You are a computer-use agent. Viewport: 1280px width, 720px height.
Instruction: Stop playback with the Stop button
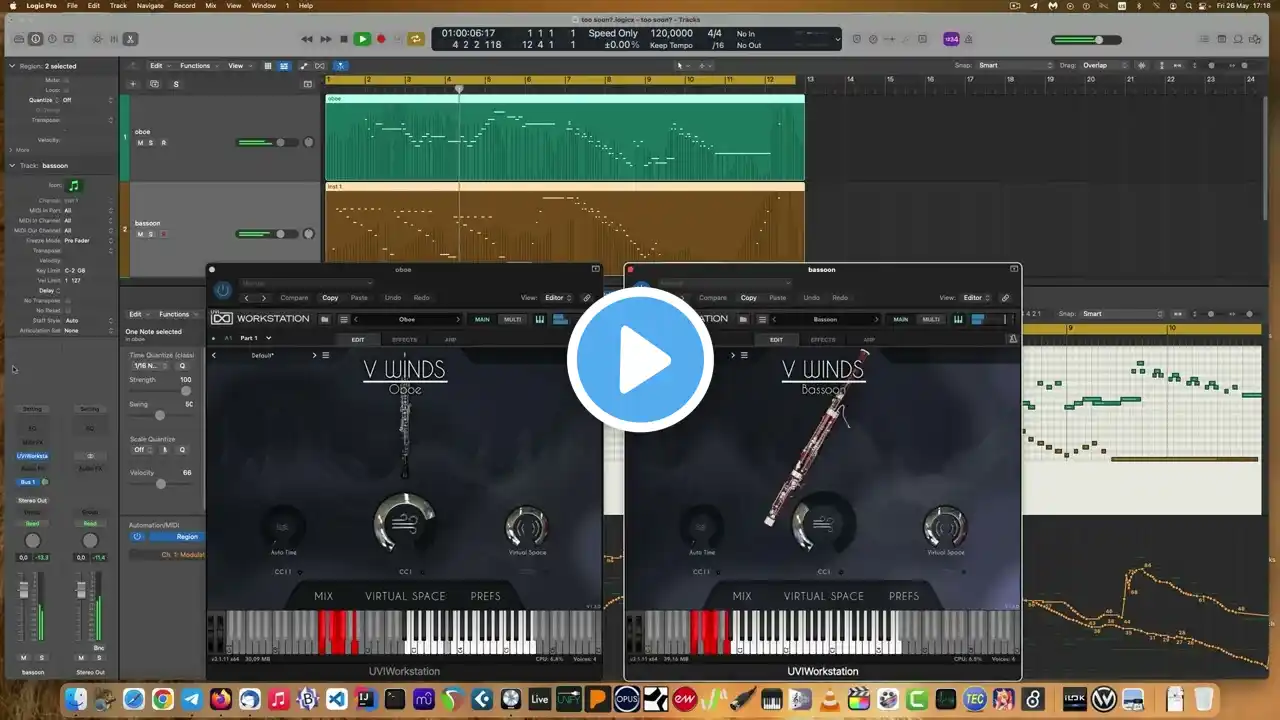click(344, 39)
